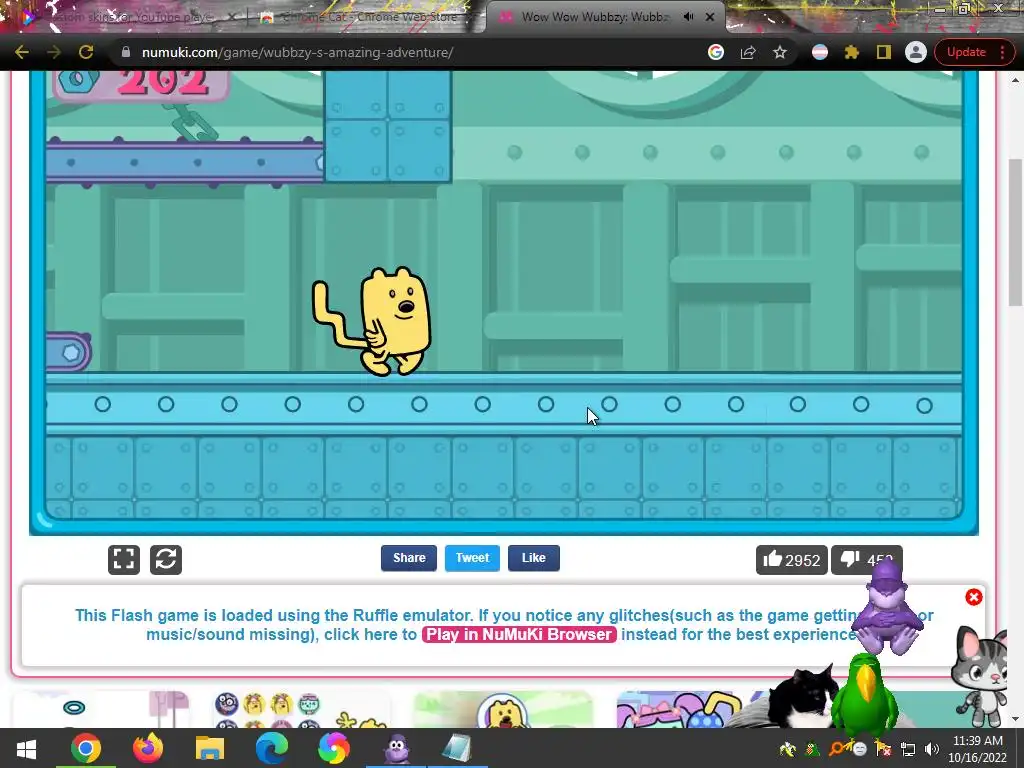Open the Windows Start menu
This screenshot has width=1024, height=768.
26,748
